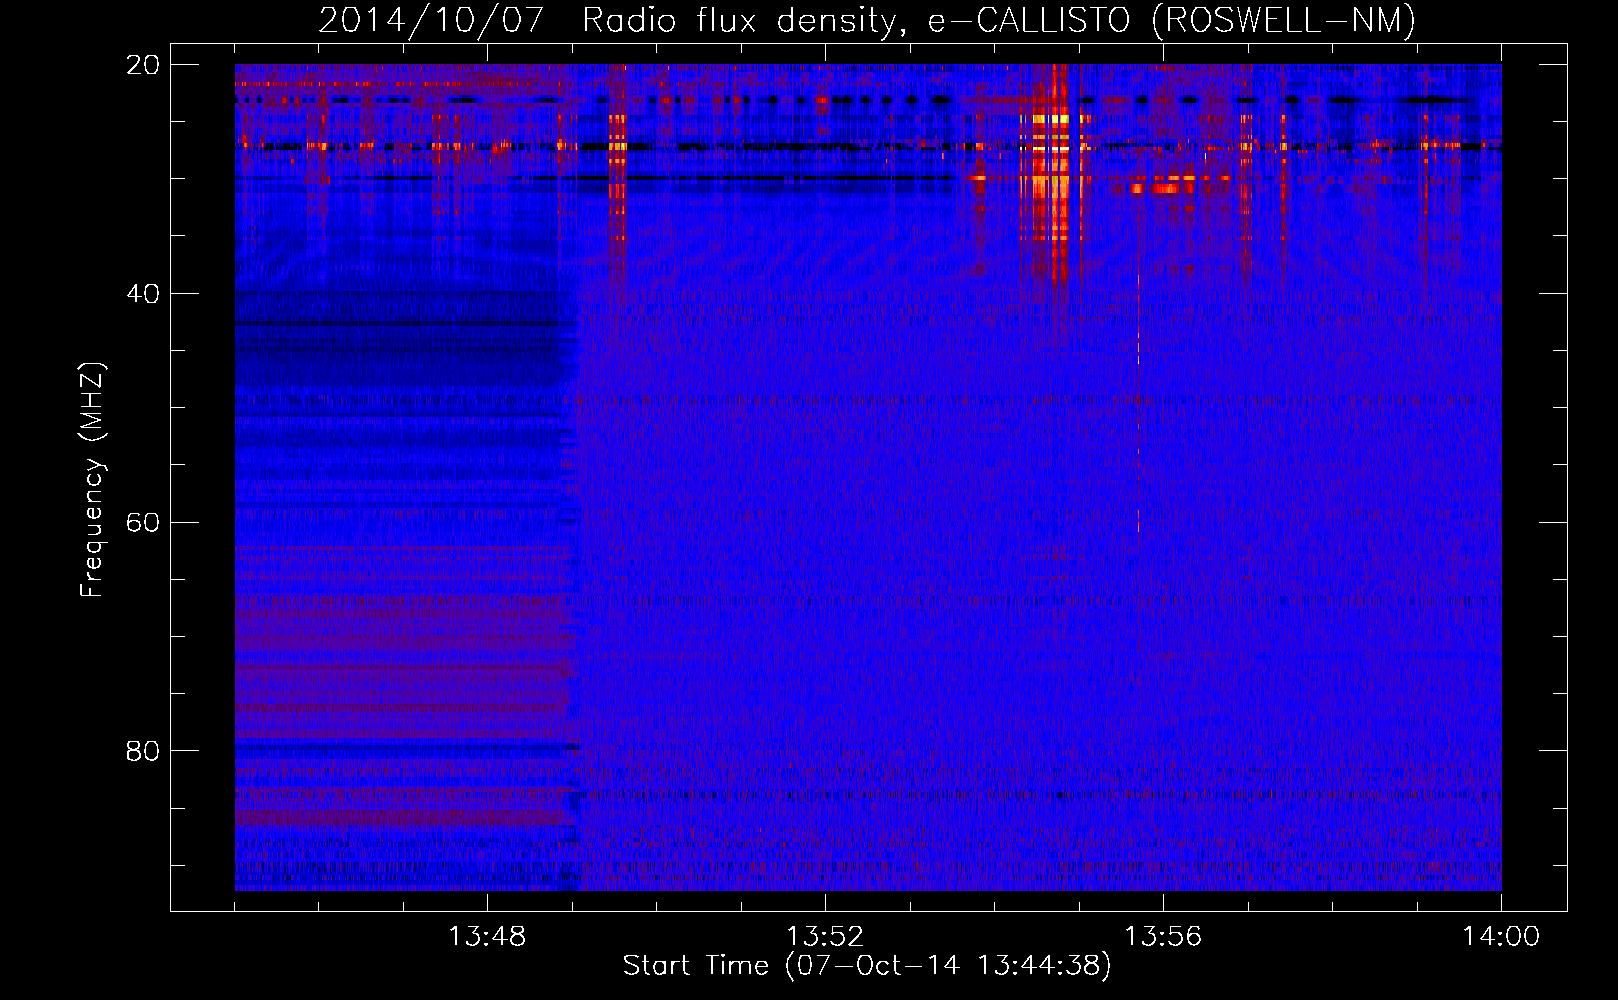1618x1000 pixels.
Task: Click the 13:48 time tick label
Action: pyautogui.click(x=487, y=937)
